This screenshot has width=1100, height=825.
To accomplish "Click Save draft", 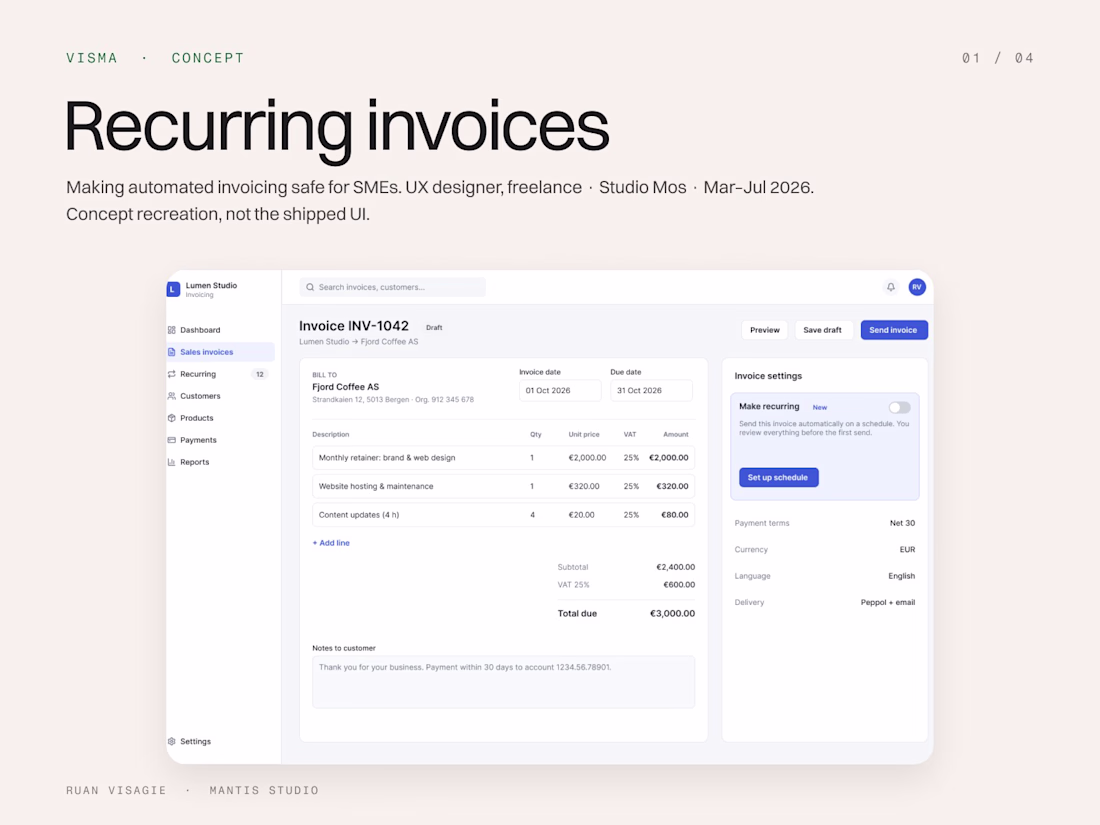I will (822, 330).
